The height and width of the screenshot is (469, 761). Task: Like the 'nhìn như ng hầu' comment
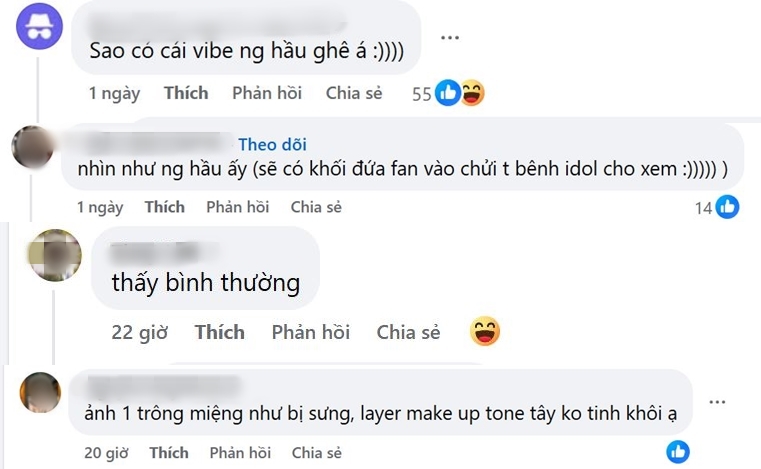(165, 207)
